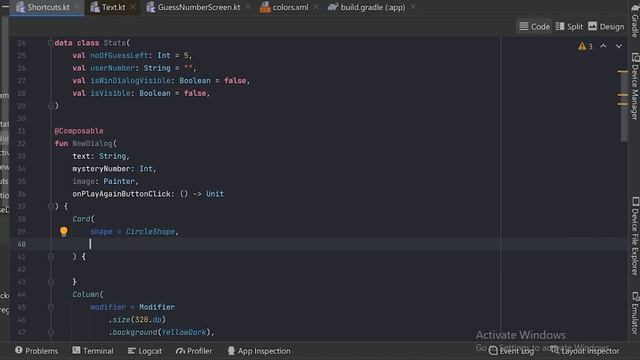640x360 pixels.
Task: Switch editor to Design view
Action: pyautogui.click(x=606, y=27)
